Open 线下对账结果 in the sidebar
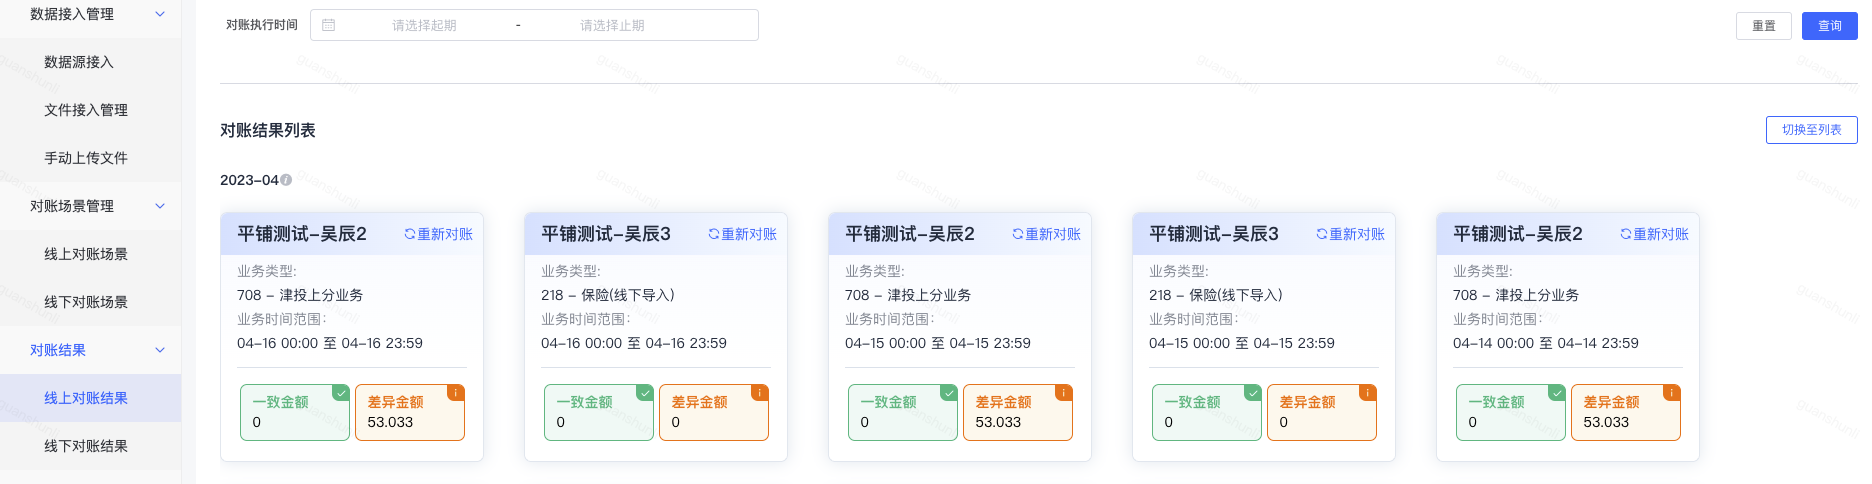 click(x=86, y=446)
